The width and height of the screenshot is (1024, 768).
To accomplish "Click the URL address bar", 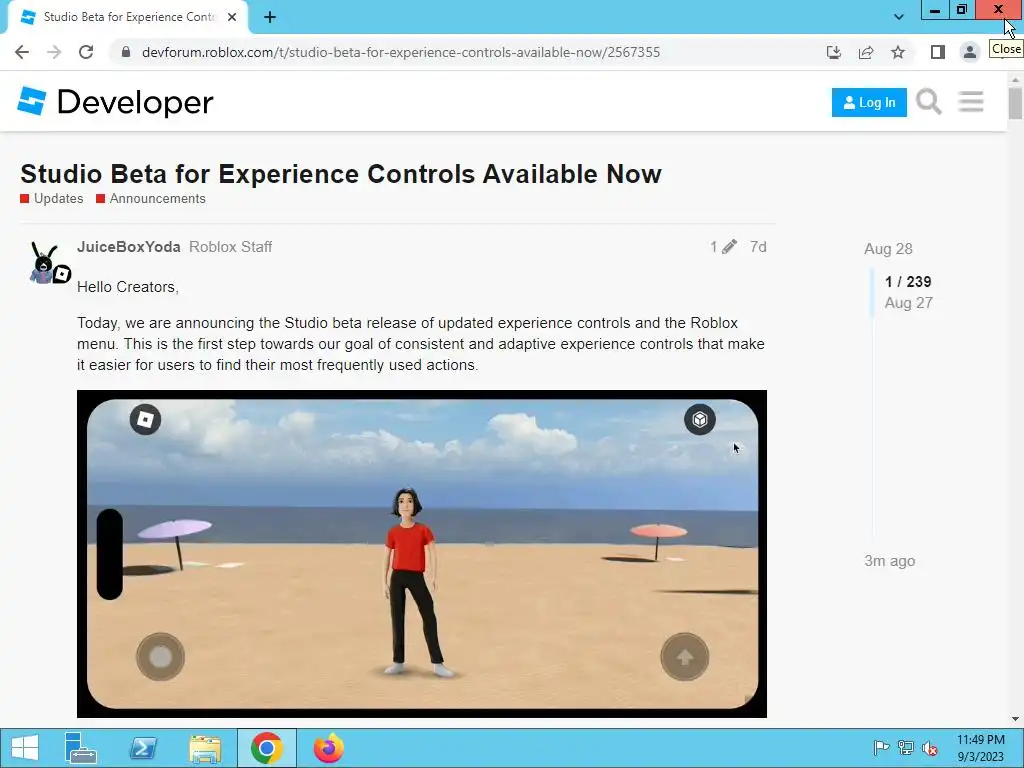I will pos(400,52).
